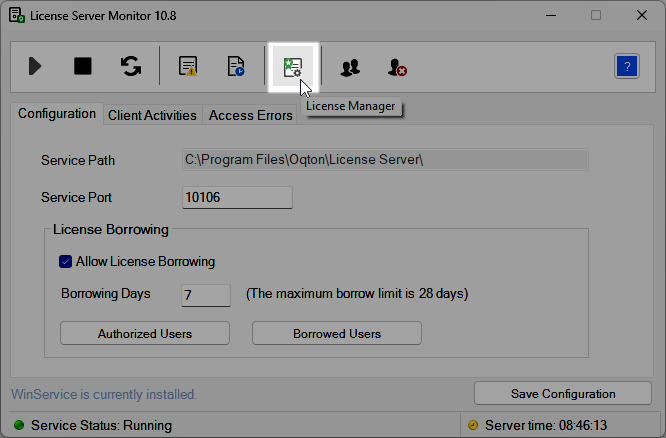Click the document icon with blue badge
Viewport: 666px width, 438px height.
(236, 67)
